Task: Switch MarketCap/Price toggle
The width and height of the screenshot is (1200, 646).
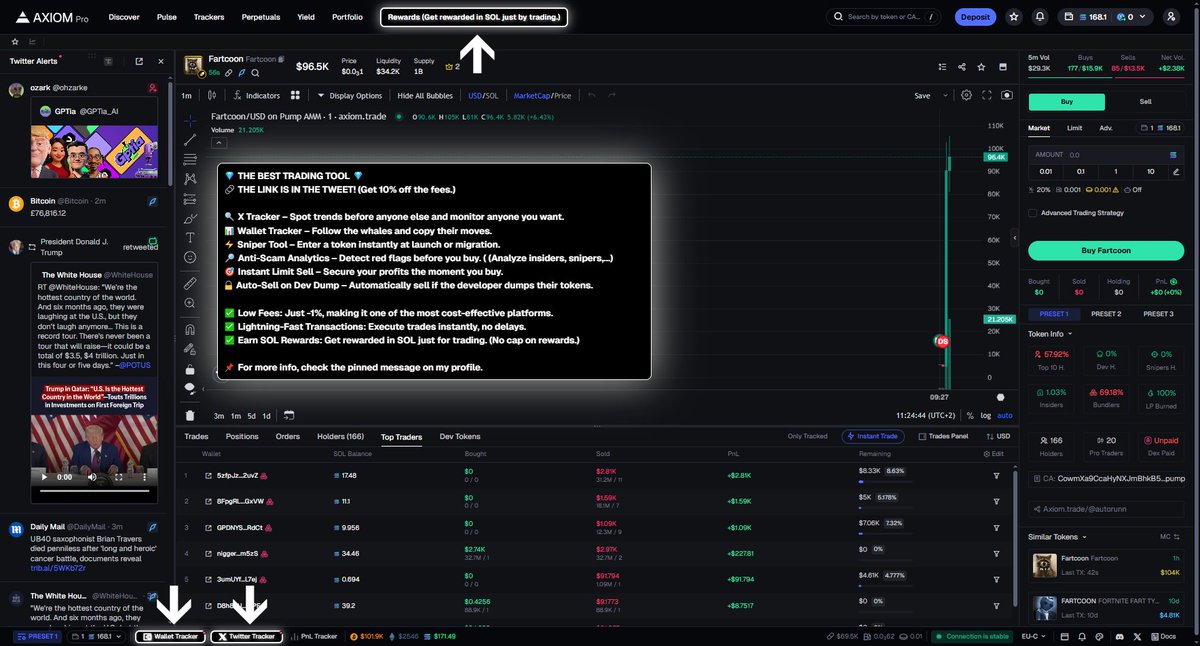Action: coord(542,95)
